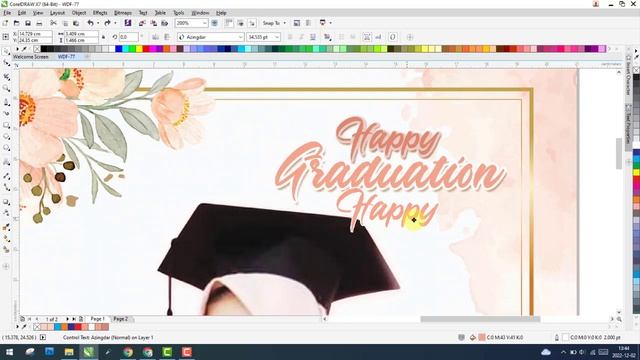Pick the blue swatch in the palette
640x360 pixels.
[x=119, y=49]
